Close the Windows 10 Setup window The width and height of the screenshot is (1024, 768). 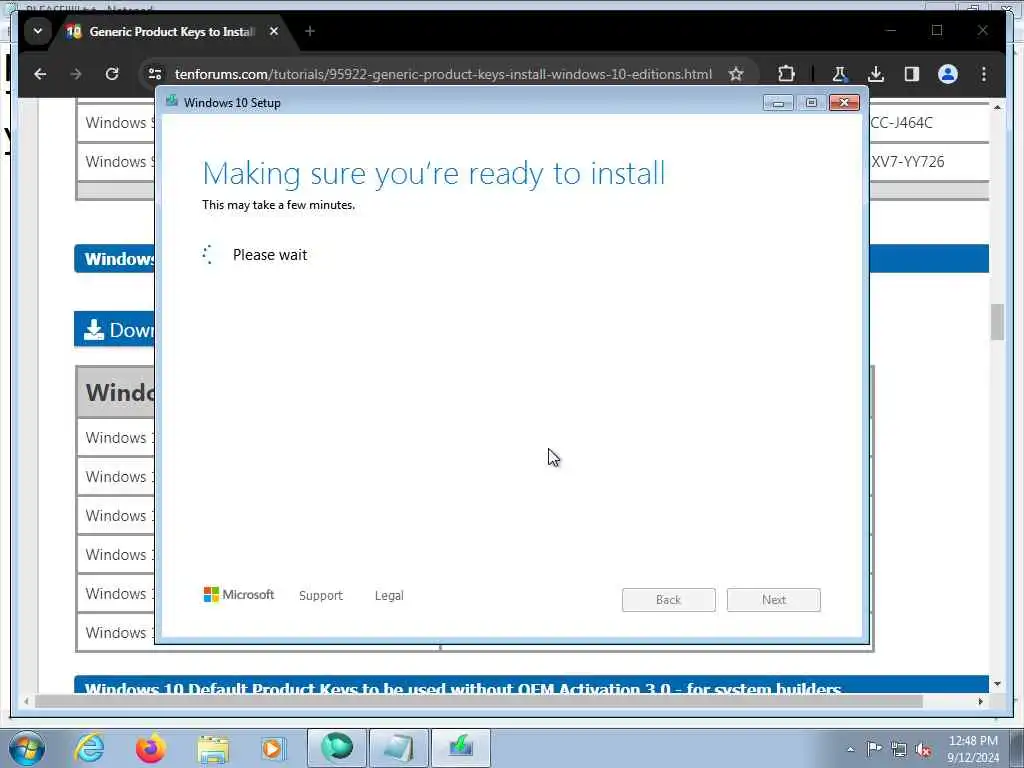coord(844,103)
